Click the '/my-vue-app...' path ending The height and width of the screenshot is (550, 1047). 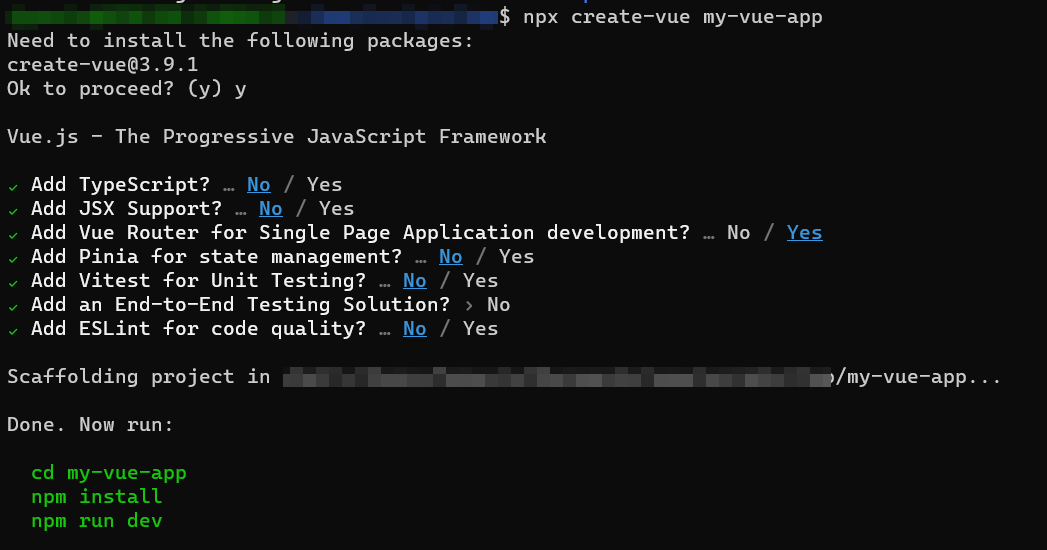click(918, 377)
